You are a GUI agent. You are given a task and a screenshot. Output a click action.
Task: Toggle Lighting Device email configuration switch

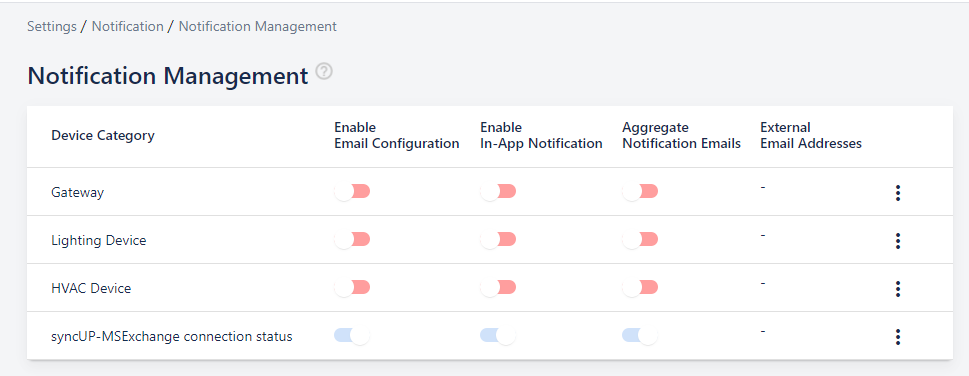click(x=352, y=239)
